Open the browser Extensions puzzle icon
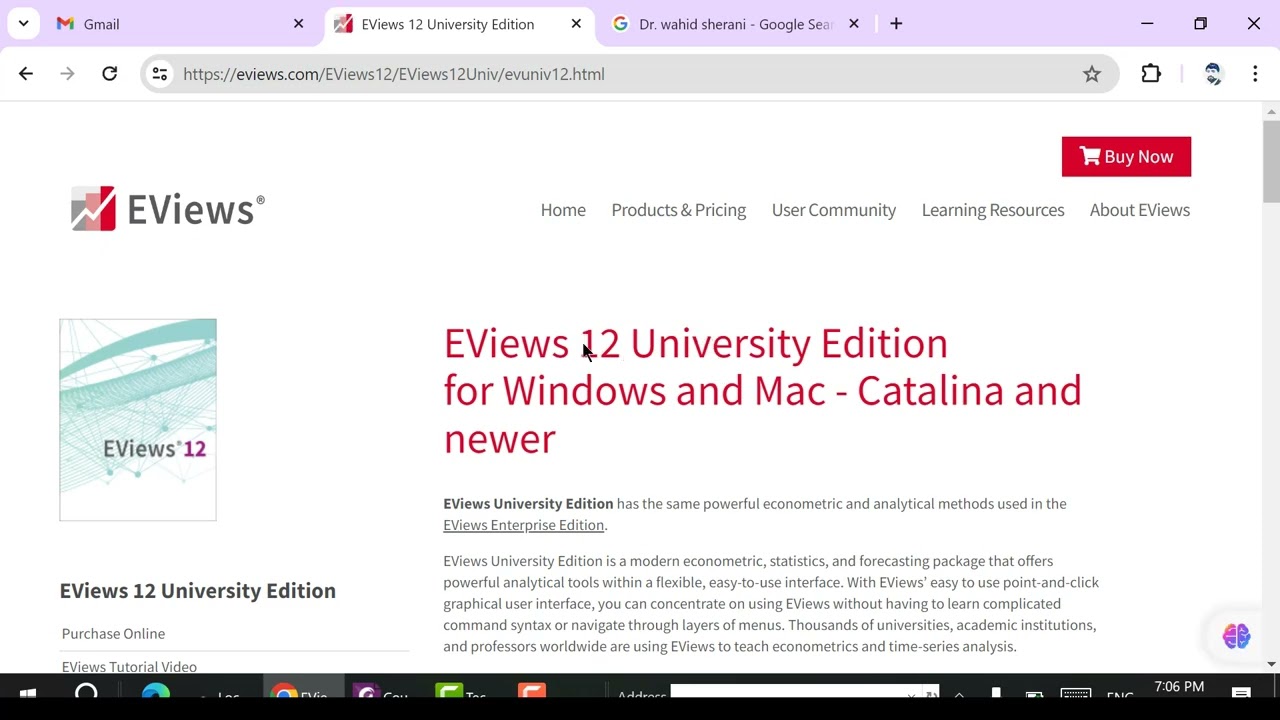This screenshot has width=1280, height=720. pos(1151,74)
